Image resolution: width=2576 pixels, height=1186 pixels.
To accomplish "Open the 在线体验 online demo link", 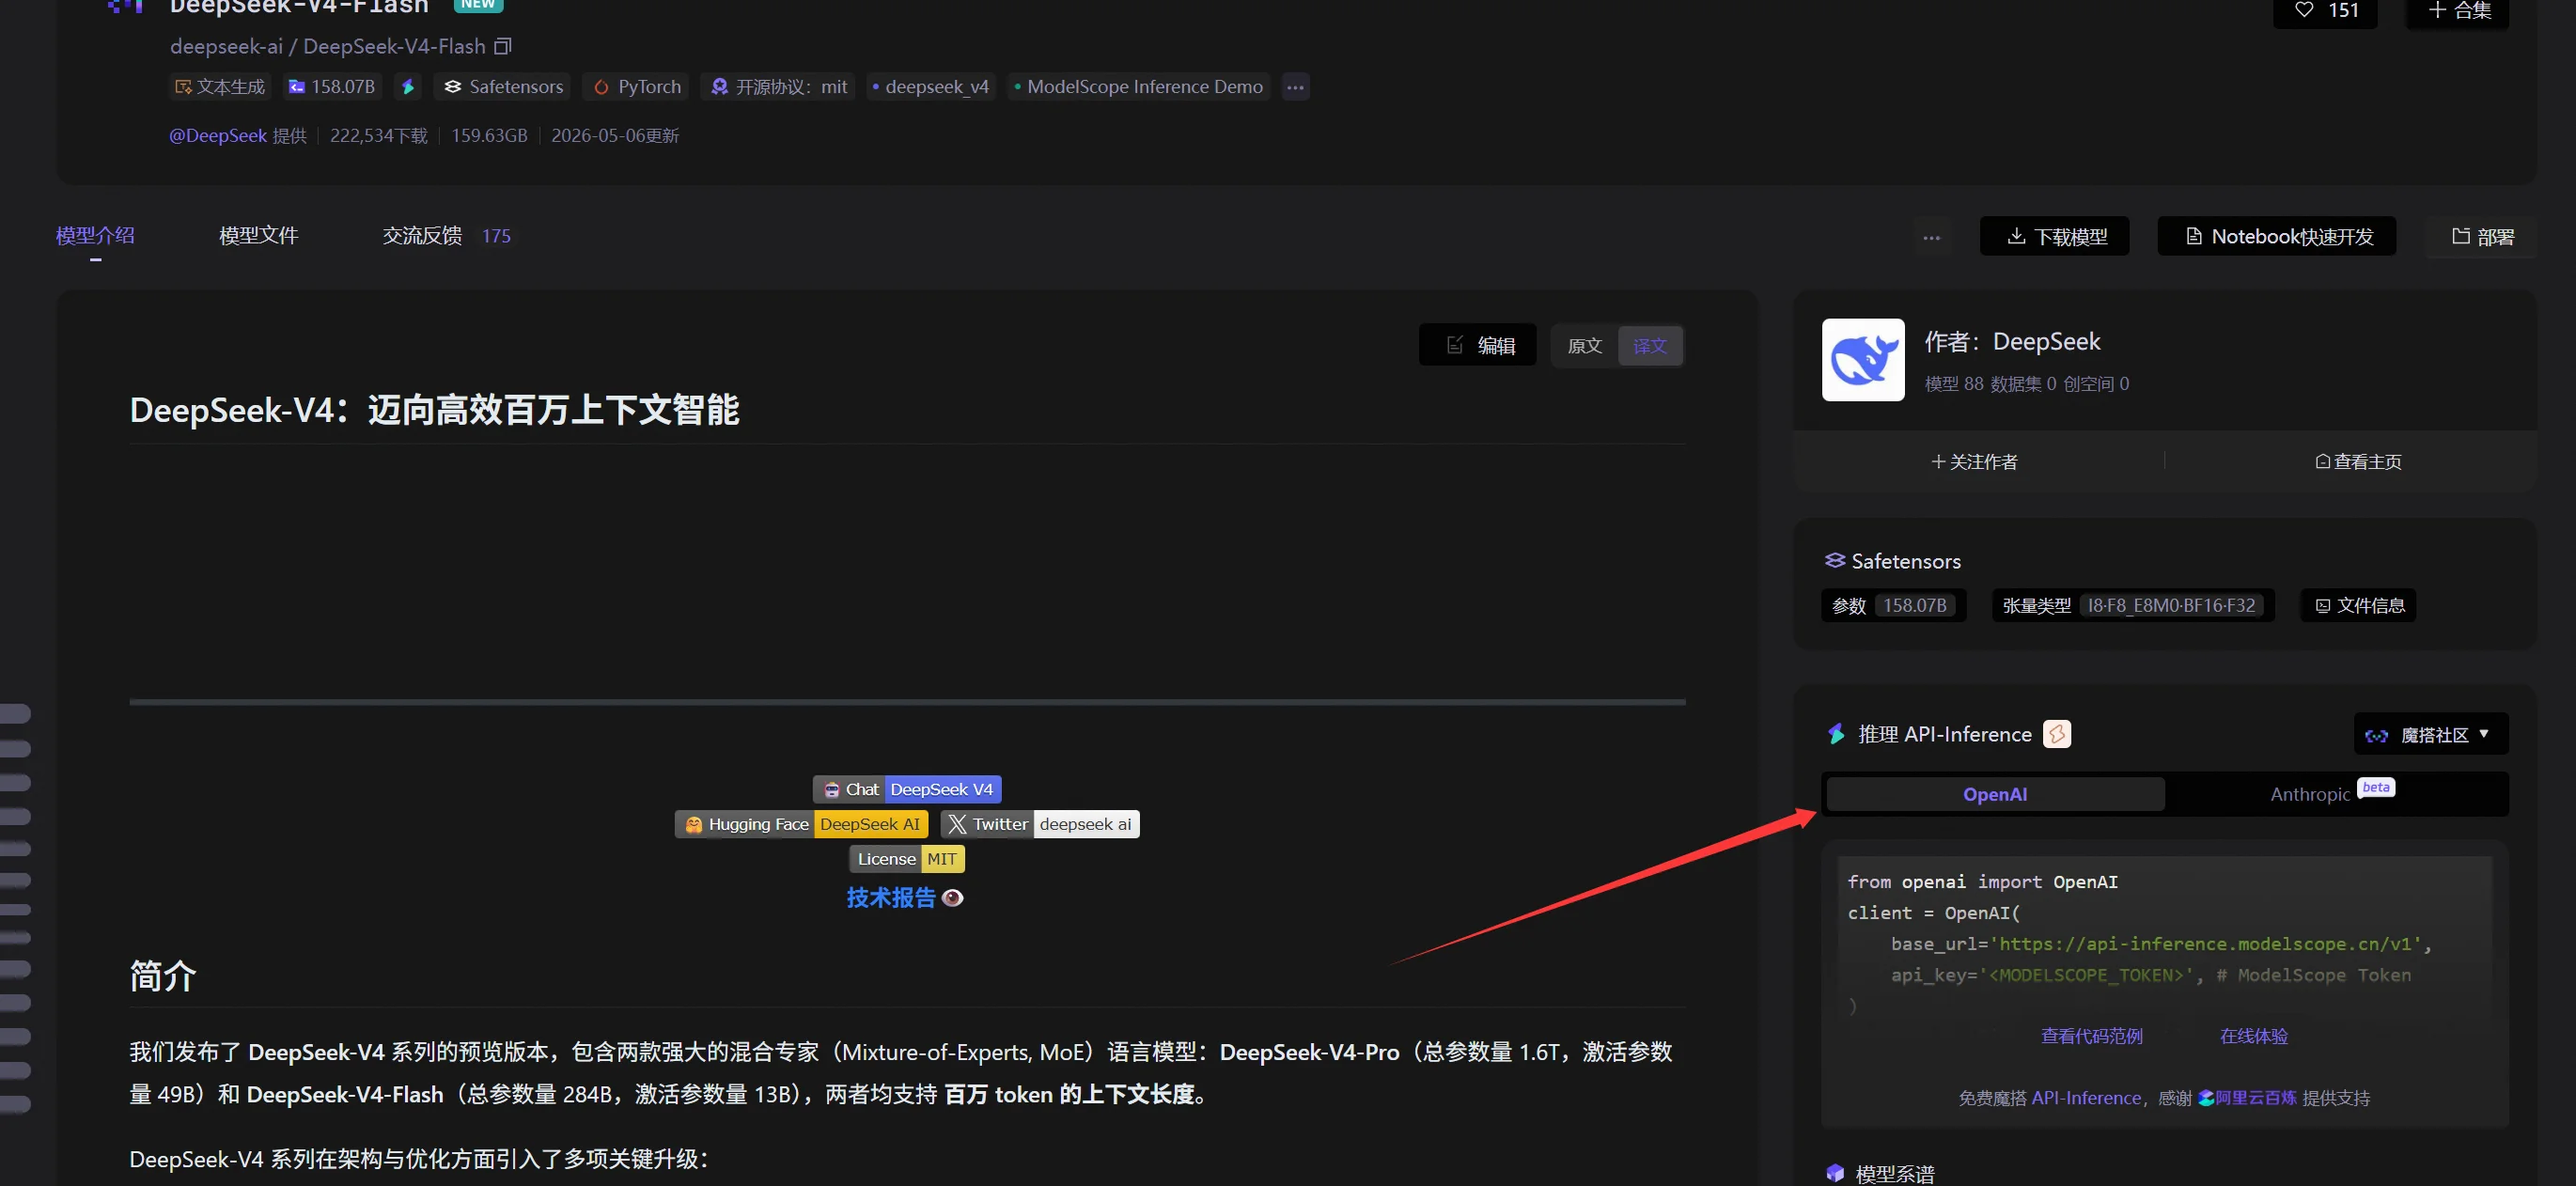I will (2253, 1036).
